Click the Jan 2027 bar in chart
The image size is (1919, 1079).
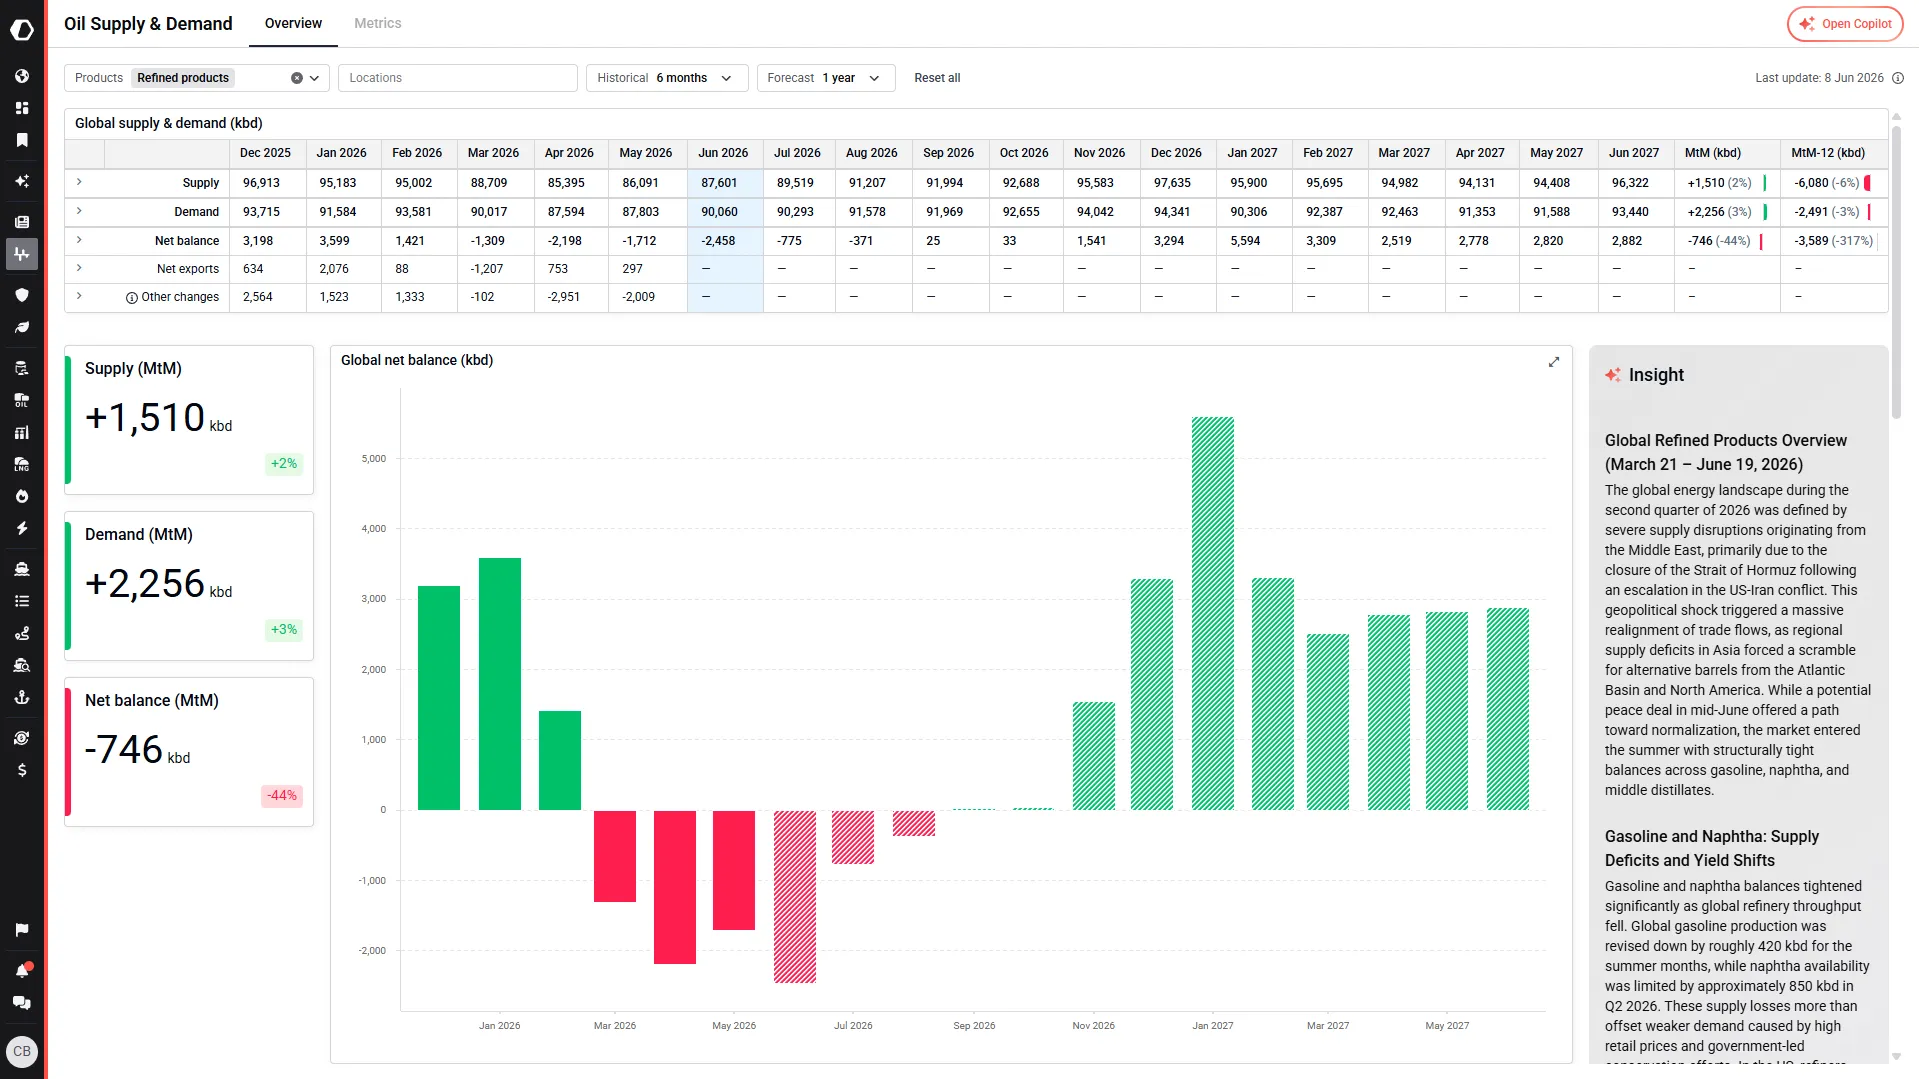point(1213,613)
